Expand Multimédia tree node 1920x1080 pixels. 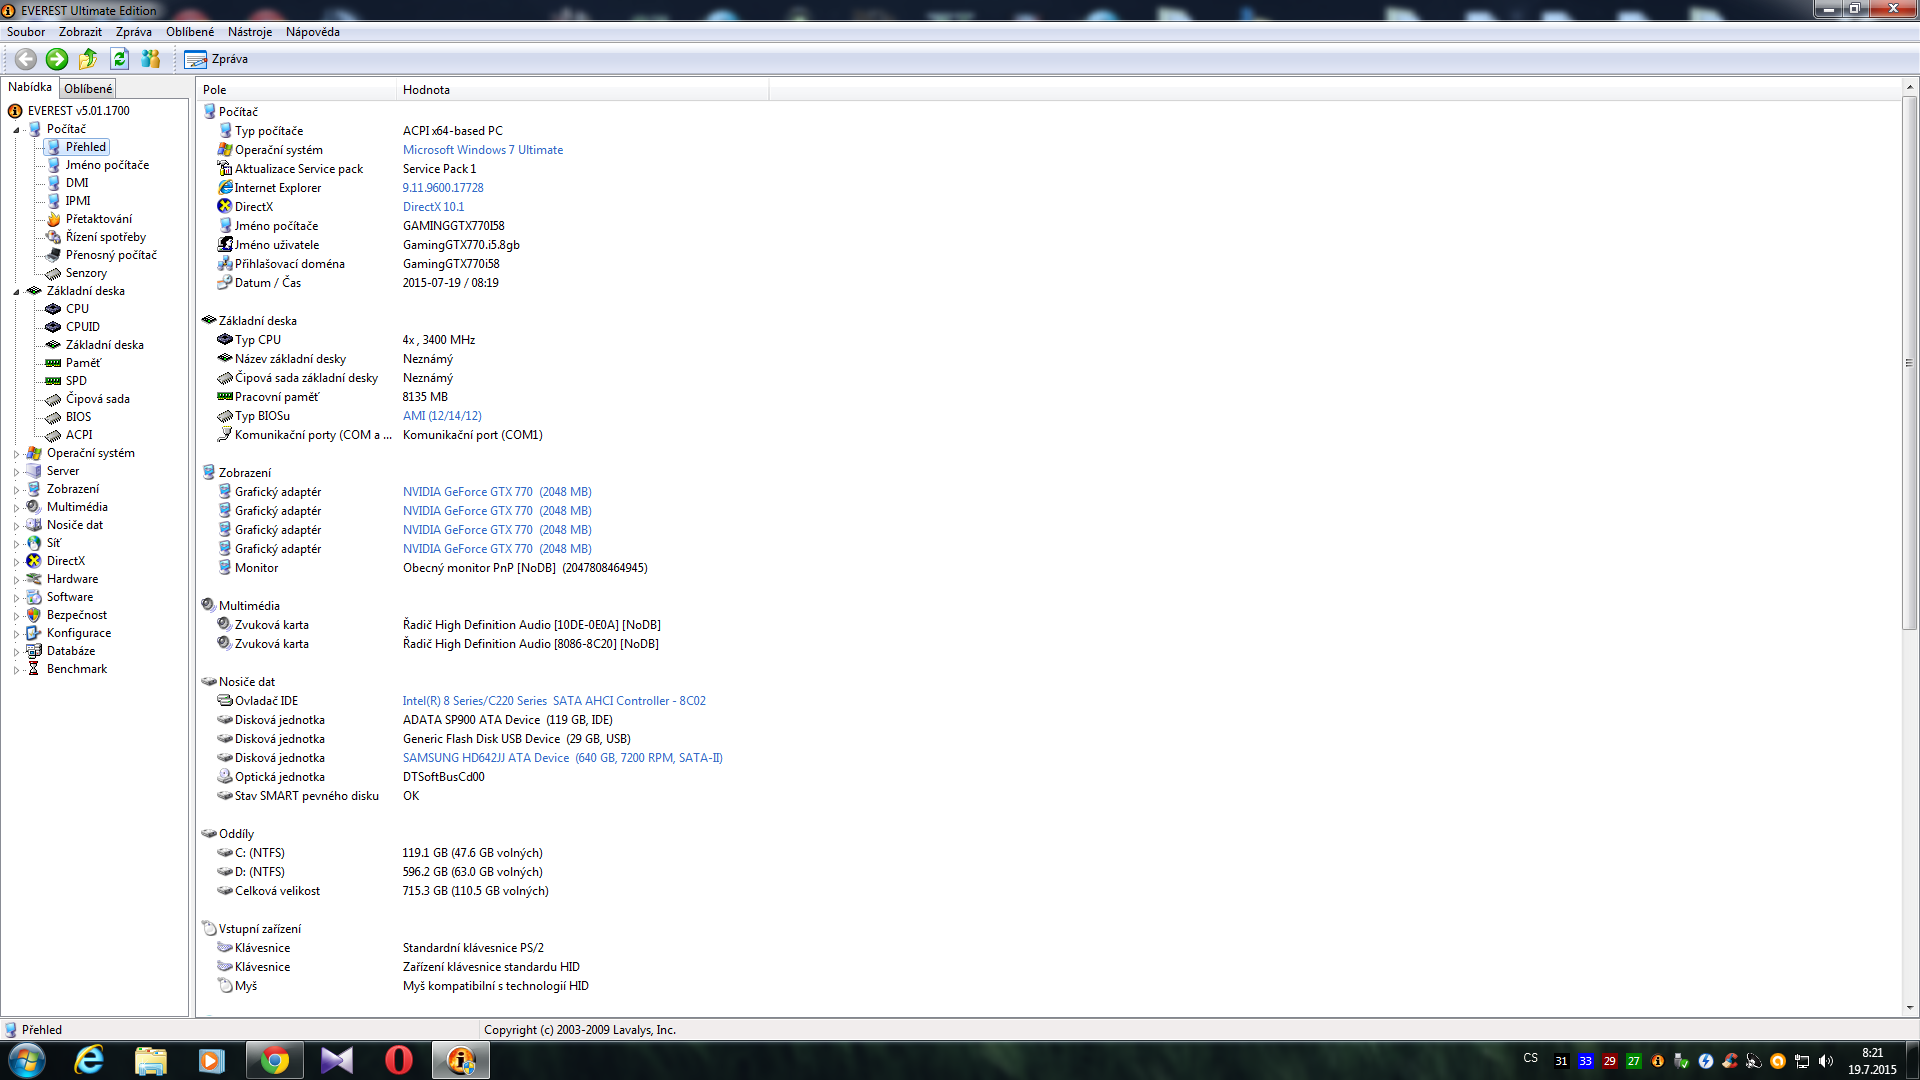pyautogui.click(x=17, y=508)
